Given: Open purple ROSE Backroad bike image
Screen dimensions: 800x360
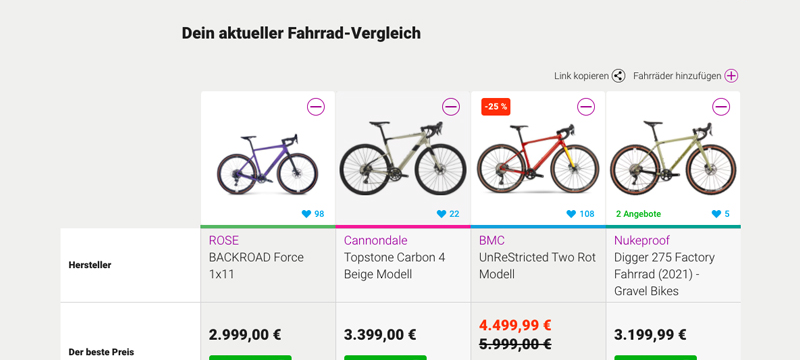Looking at the screenshot, I should pyautogui.click(x=267, y=164).
